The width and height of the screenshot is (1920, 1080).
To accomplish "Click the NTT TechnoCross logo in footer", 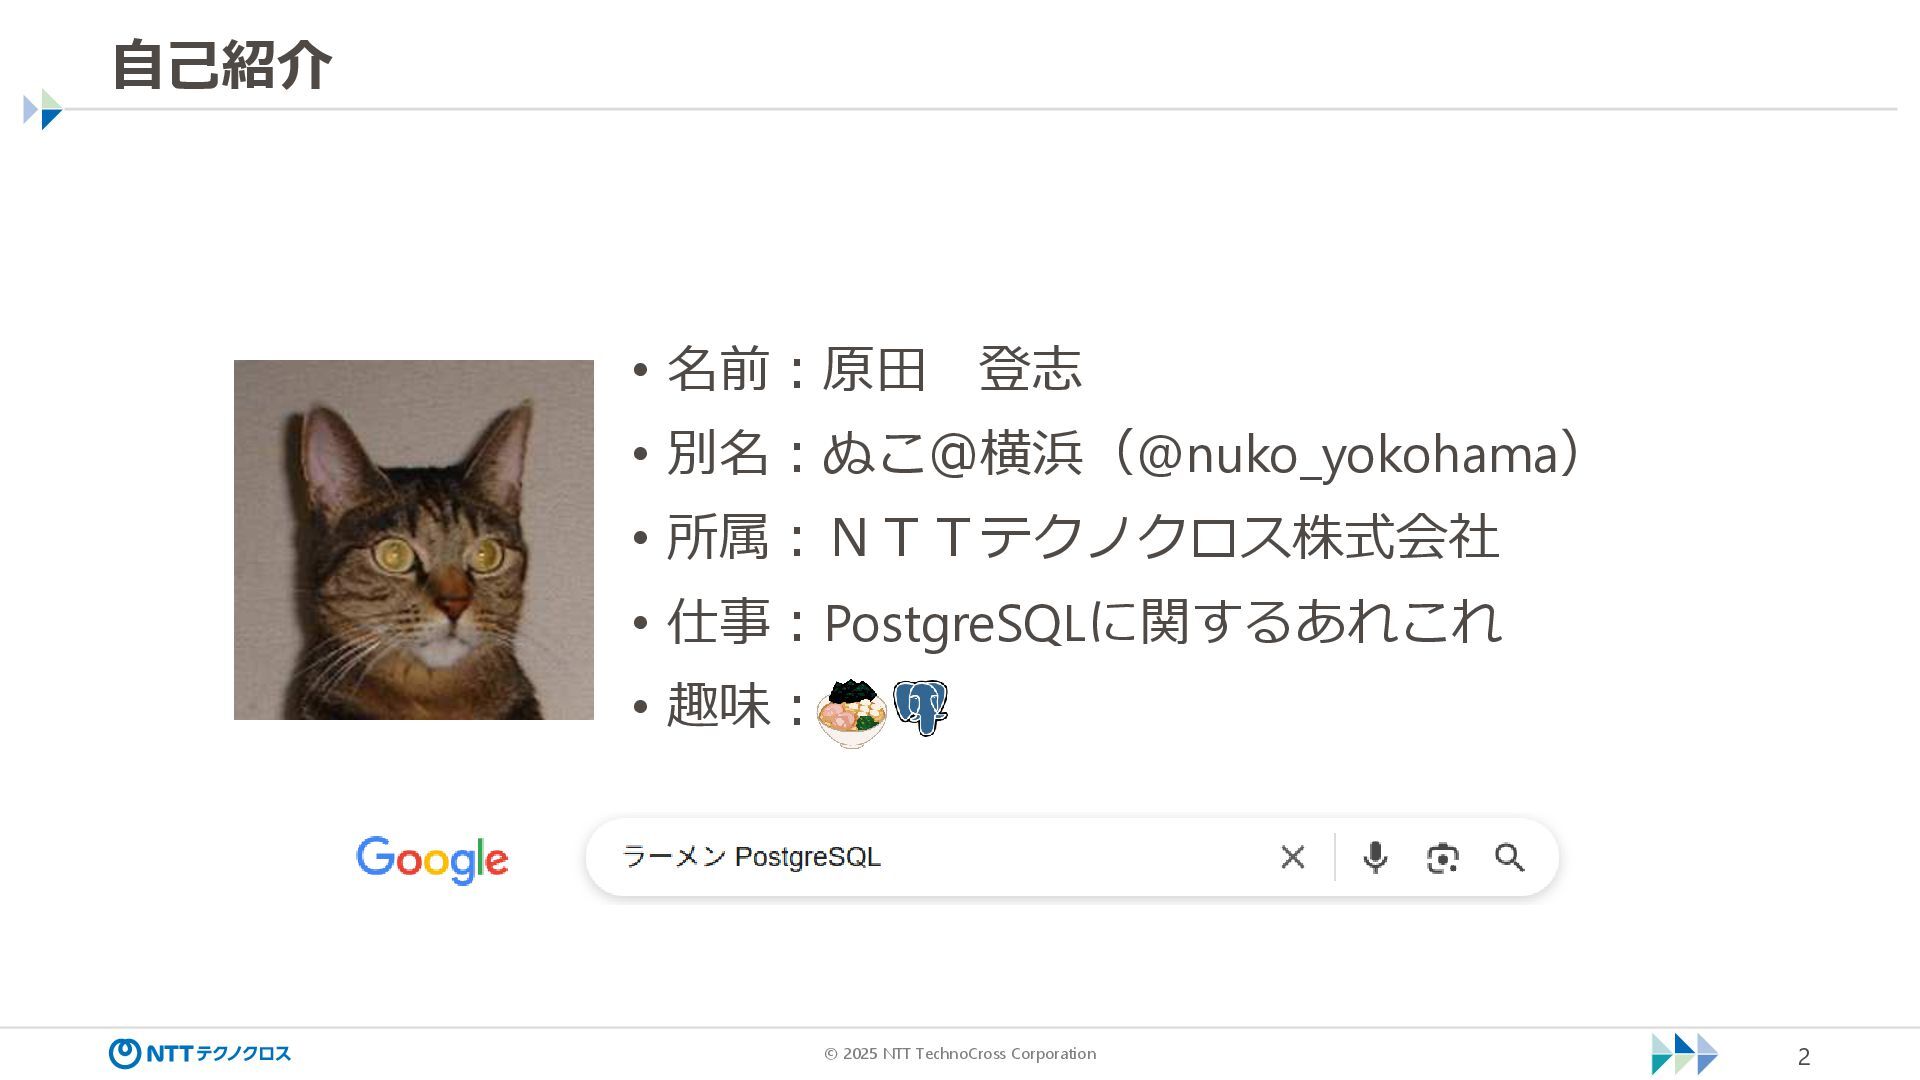I will click(200, 1053).
